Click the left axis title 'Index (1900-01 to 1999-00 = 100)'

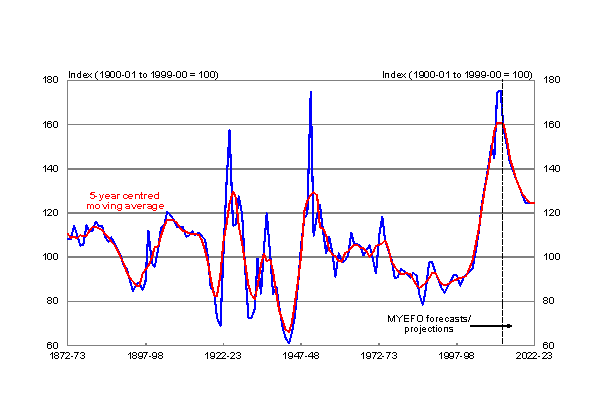click(x=143, y=75)
